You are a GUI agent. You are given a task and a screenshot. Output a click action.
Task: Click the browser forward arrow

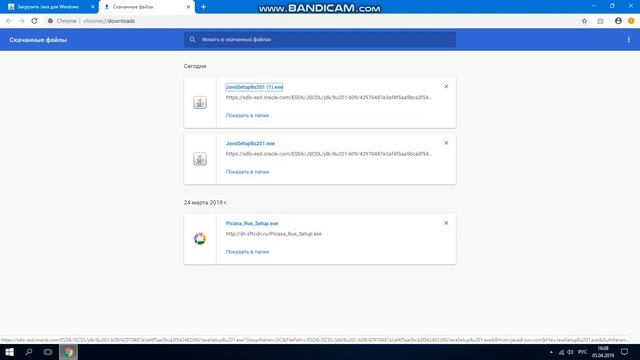22,21
